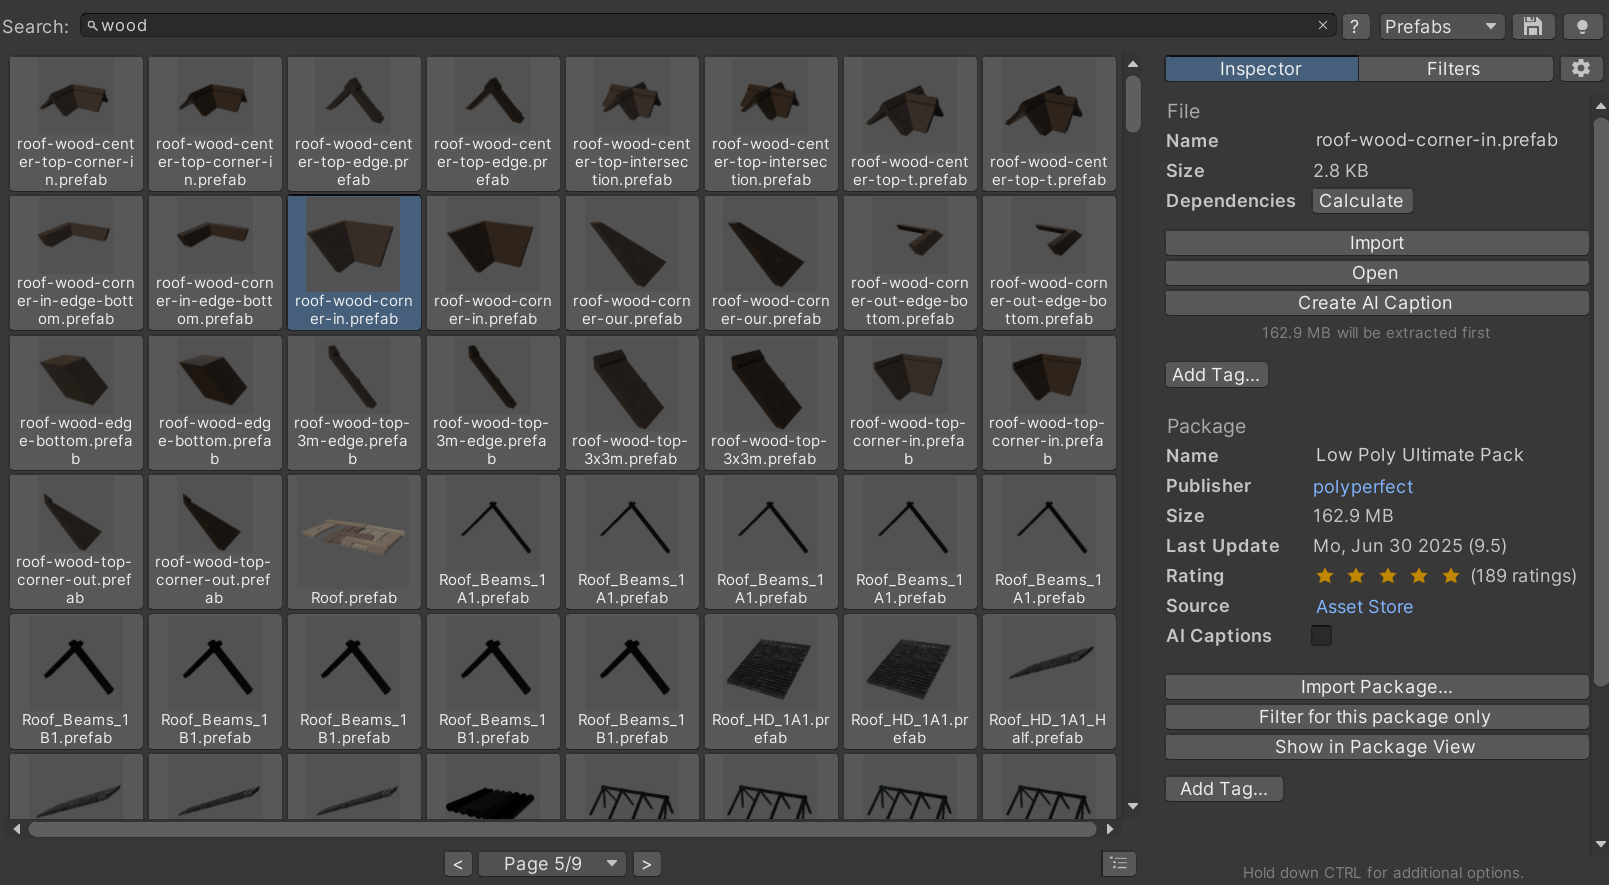Click the grid scroll up arrow
The image size is (1609, 885).
click(1133, 64)
